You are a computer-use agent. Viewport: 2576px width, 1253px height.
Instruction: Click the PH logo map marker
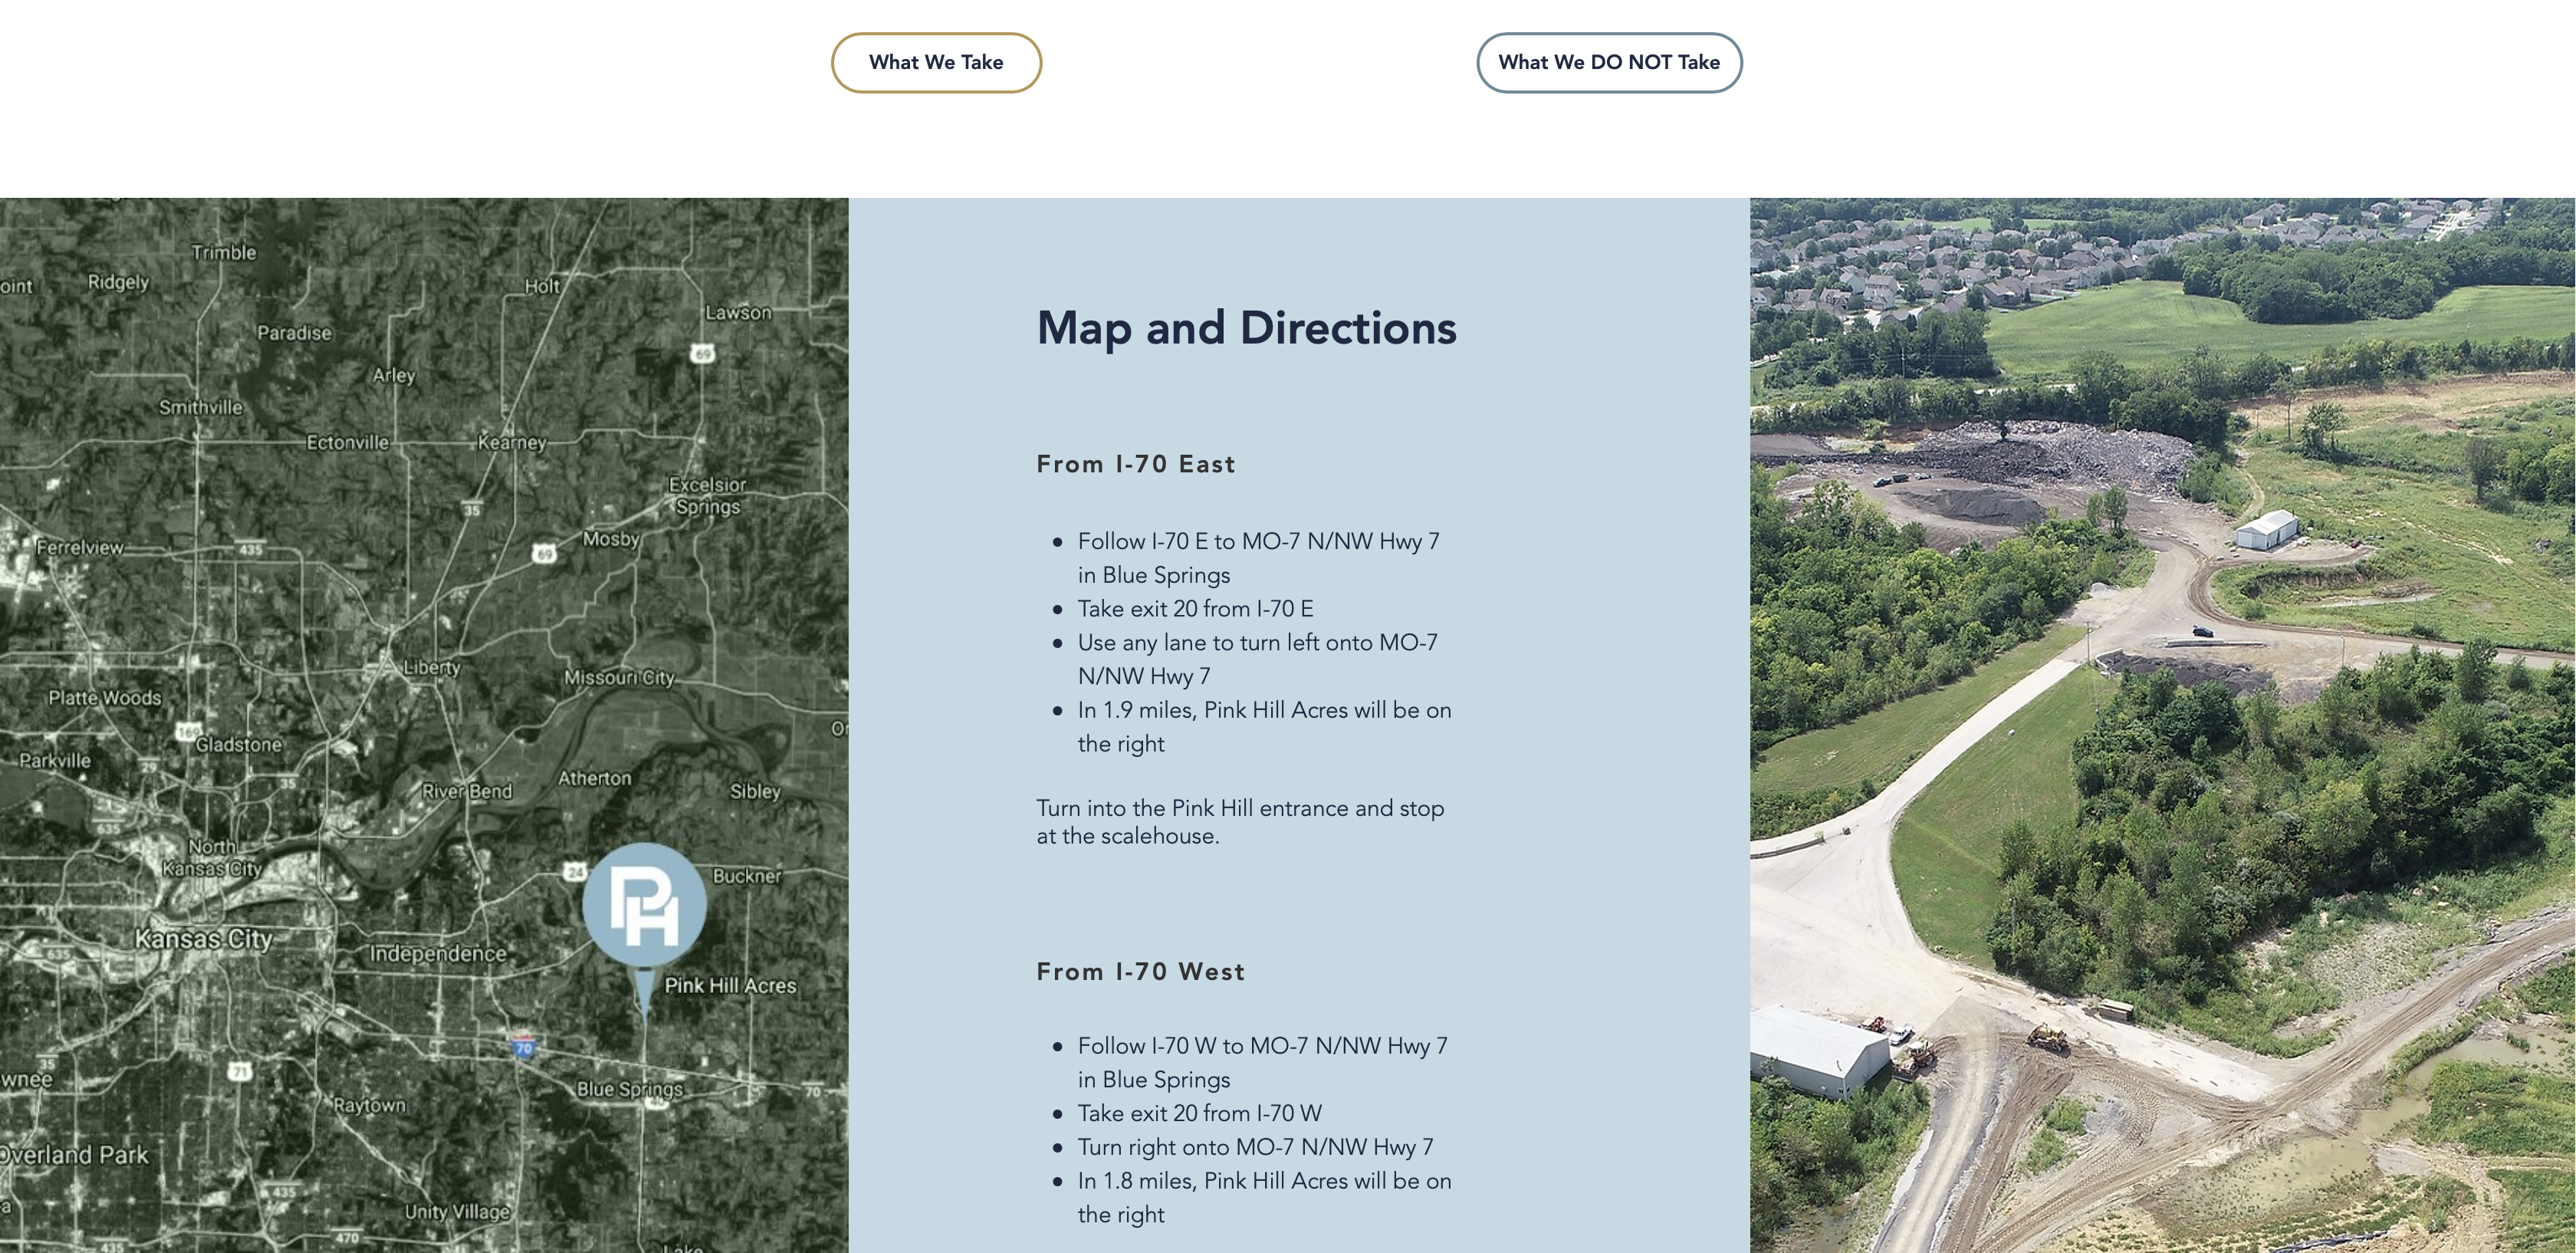click(x=645, y=905)
